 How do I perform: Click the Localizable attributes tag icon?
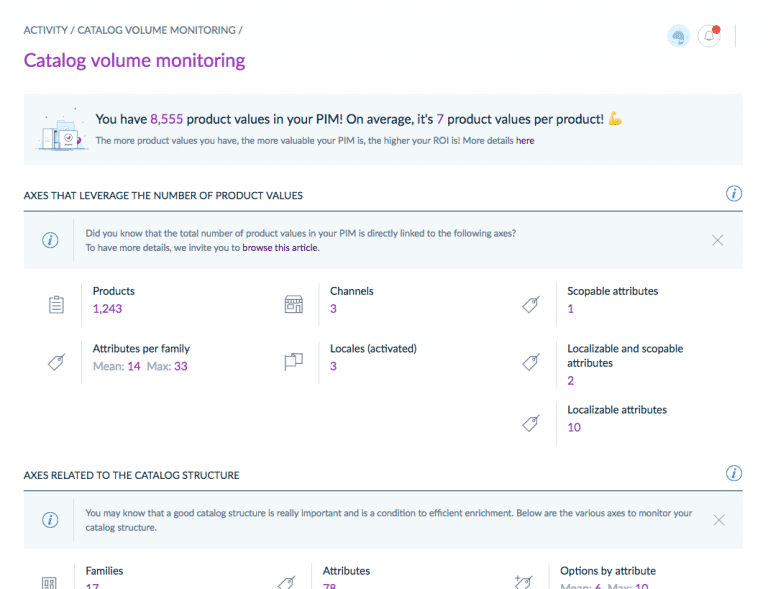point(531,424)
